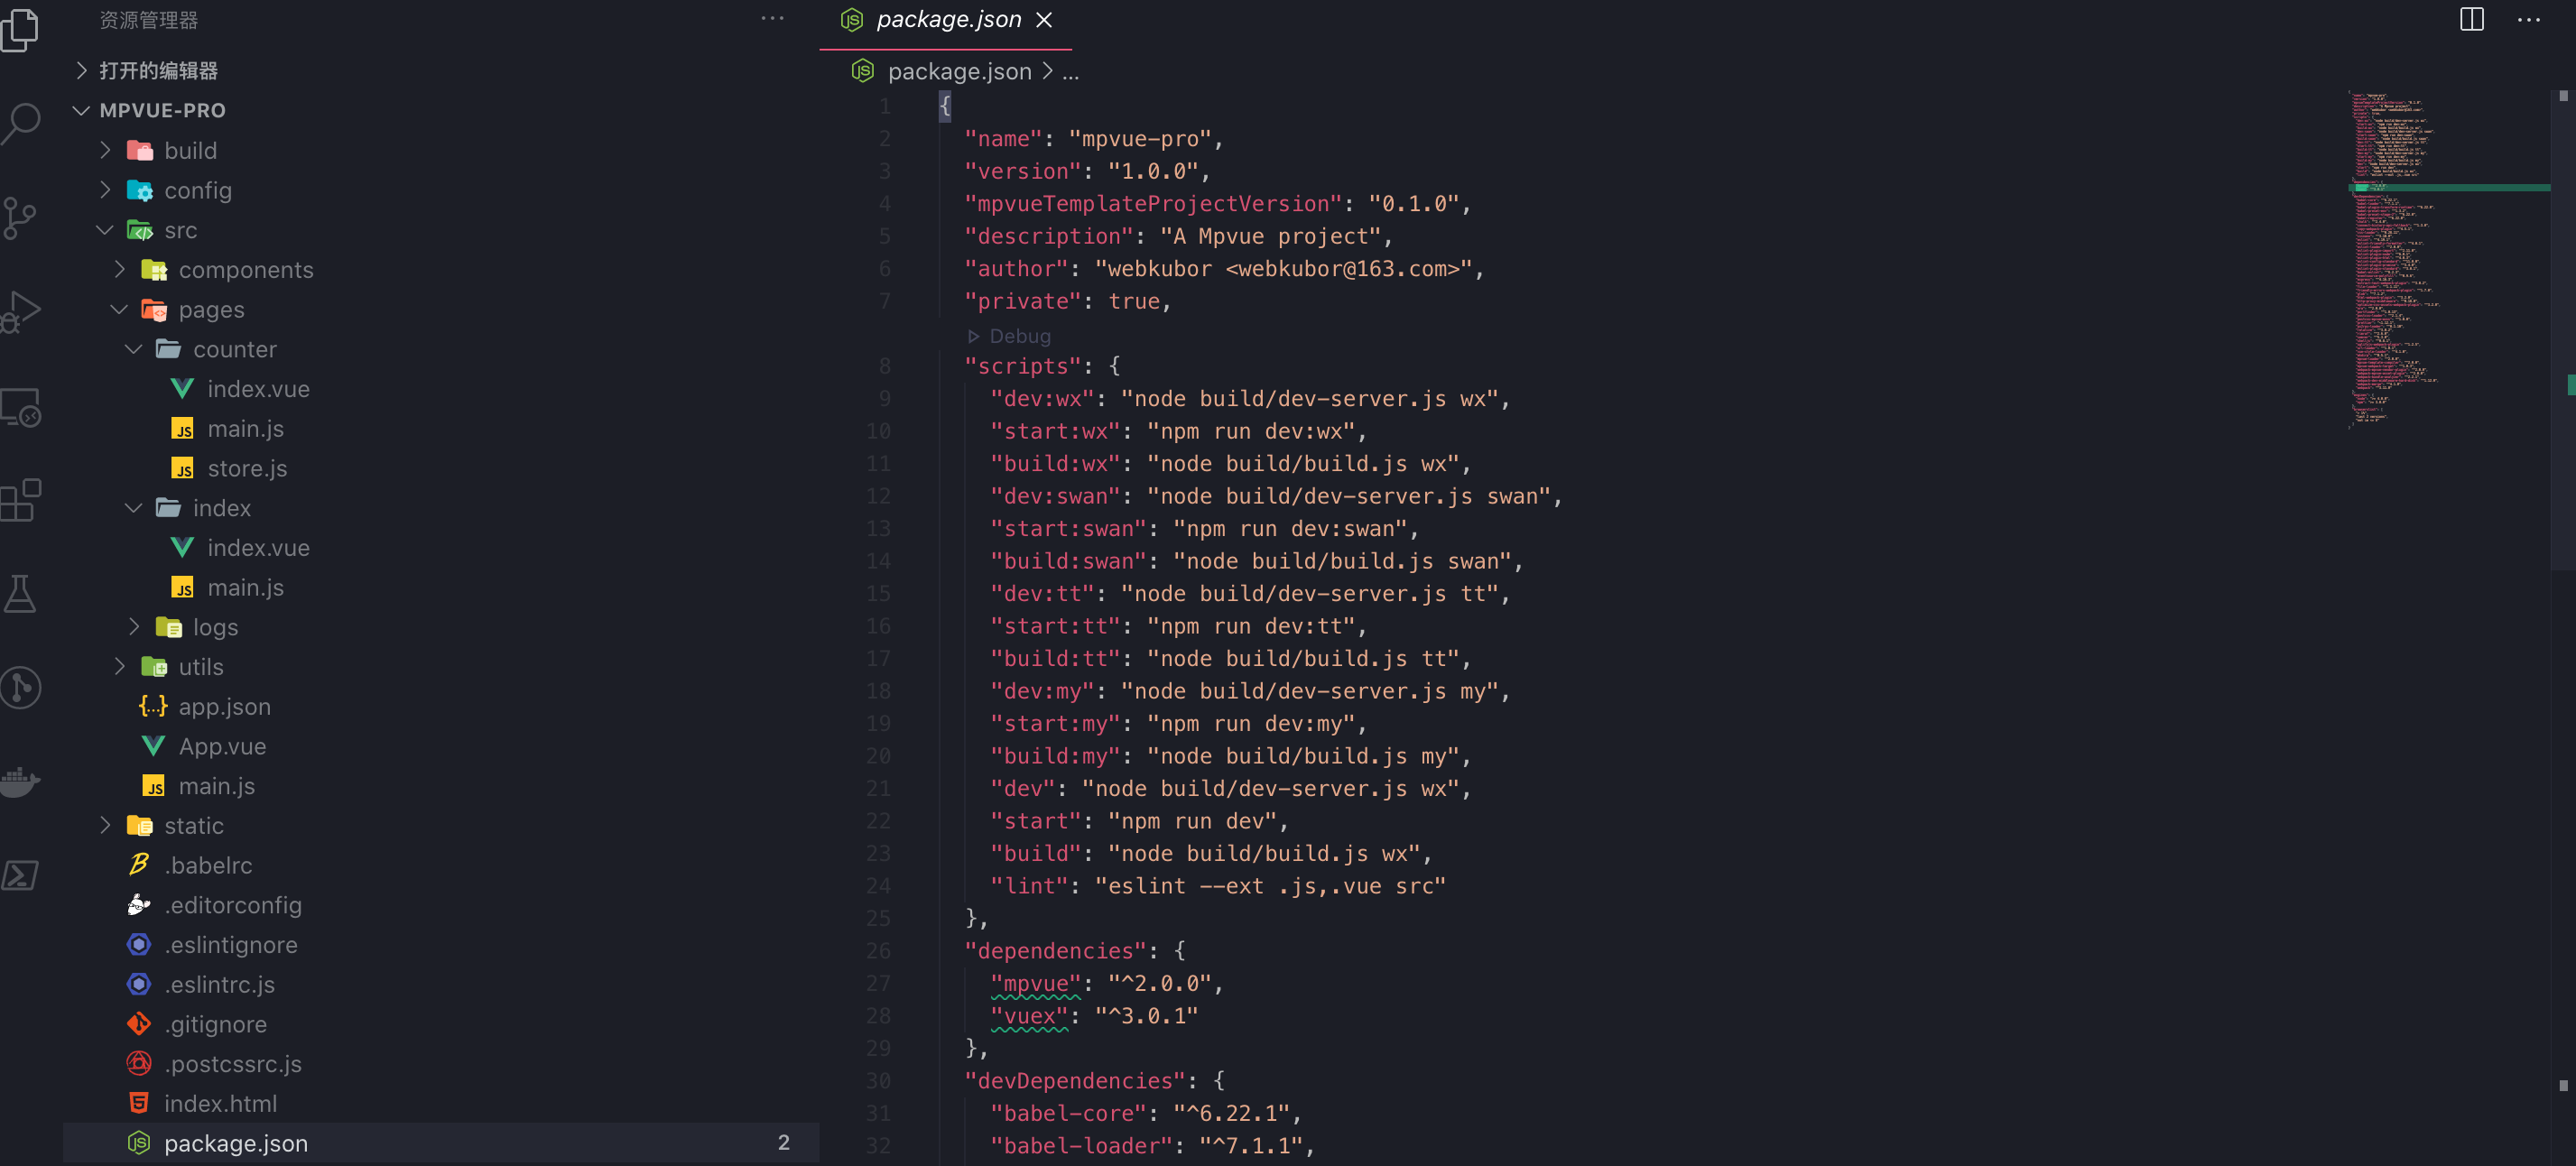Open the Testing flask view
Screen dimensions: 2576x1166
(x=22, y=593)
